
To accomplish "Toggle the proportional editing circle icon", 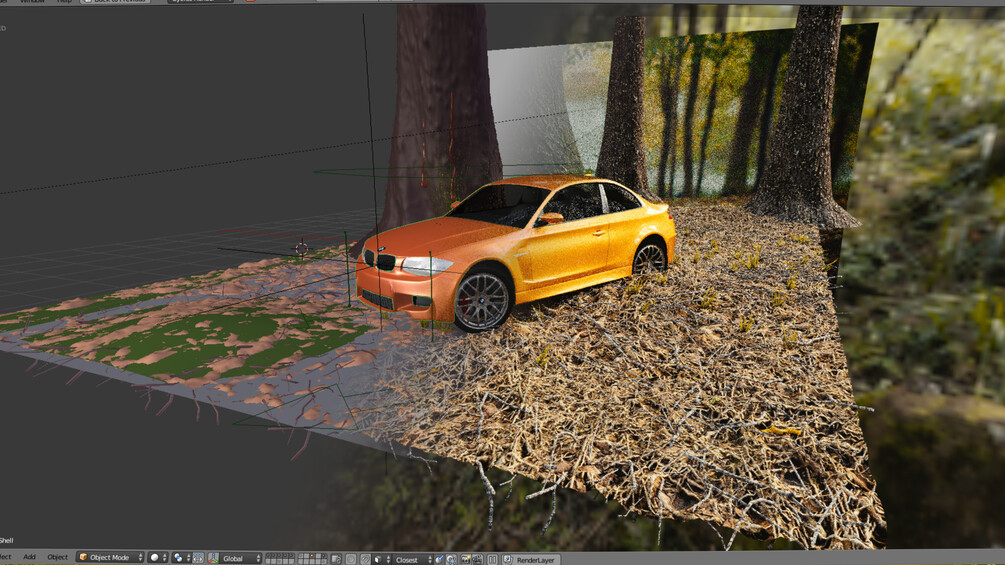I will (351, 559).
